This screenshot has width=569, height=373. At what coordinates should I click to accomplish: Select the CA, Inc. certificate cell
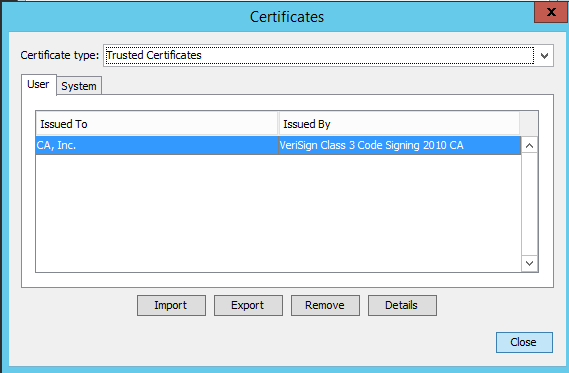(x=157, y=145)
